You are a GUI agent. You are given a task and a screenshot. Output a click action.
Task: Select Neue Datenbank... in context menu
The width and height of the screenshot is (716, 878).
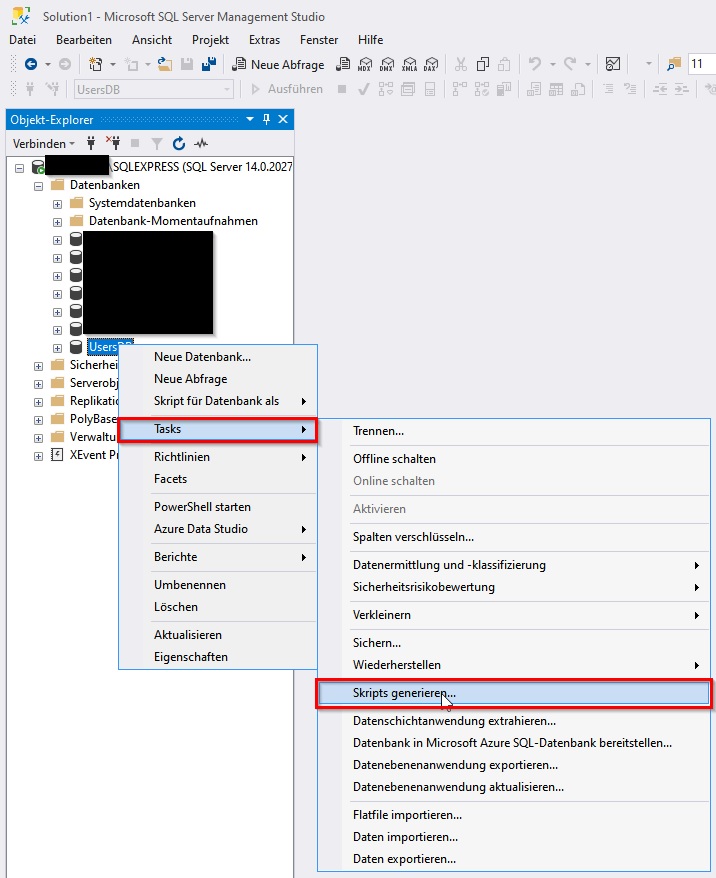tap(218, 357)
